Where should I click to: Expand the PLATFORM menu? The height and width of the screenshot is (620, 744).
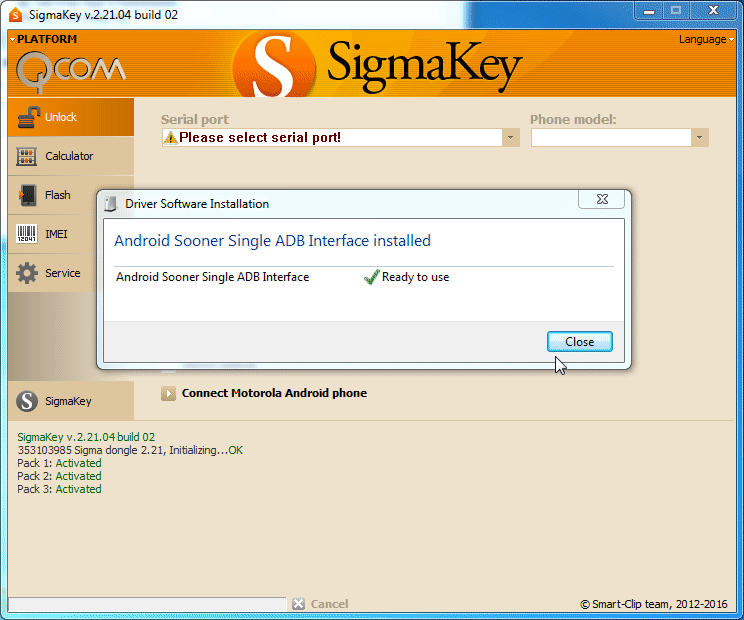43,39
